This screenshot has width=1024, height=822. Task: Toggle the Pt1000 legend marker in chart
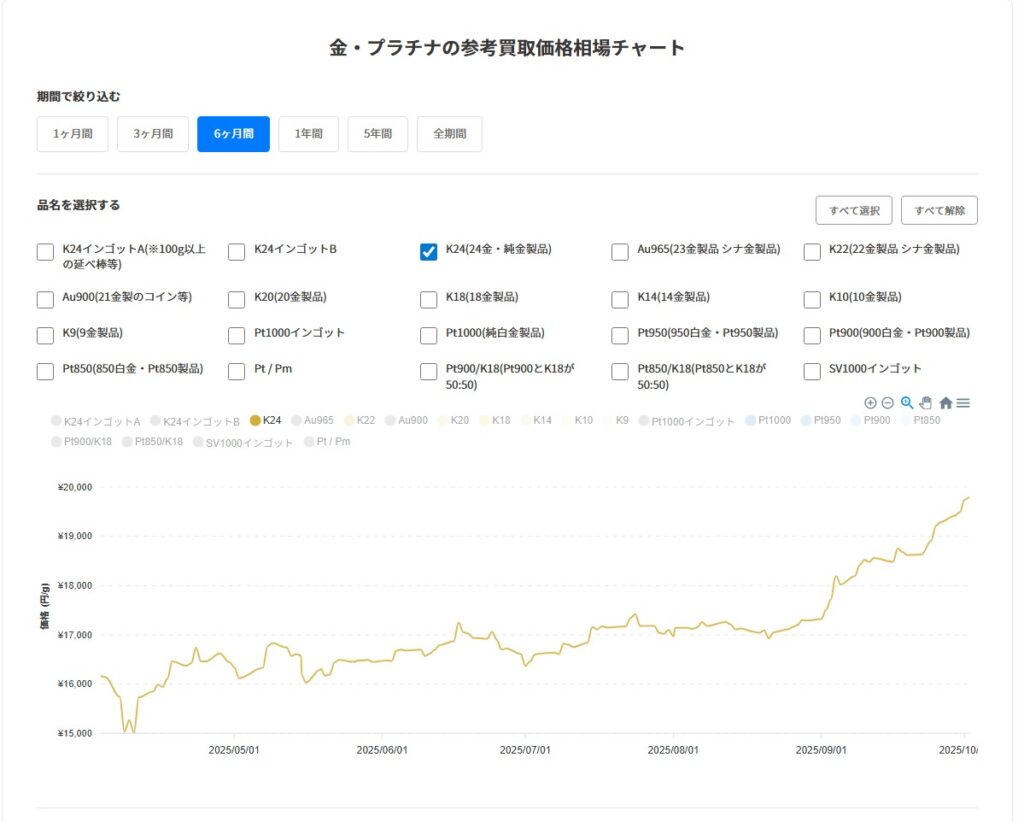click(751, 421)
